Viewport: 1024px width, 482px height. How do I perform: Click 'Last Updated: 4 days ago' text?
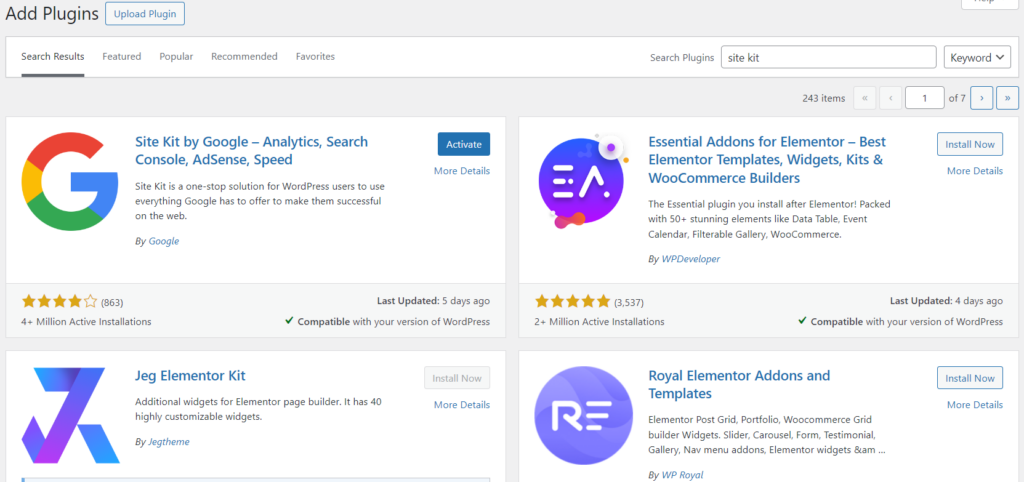click(946, 301)
